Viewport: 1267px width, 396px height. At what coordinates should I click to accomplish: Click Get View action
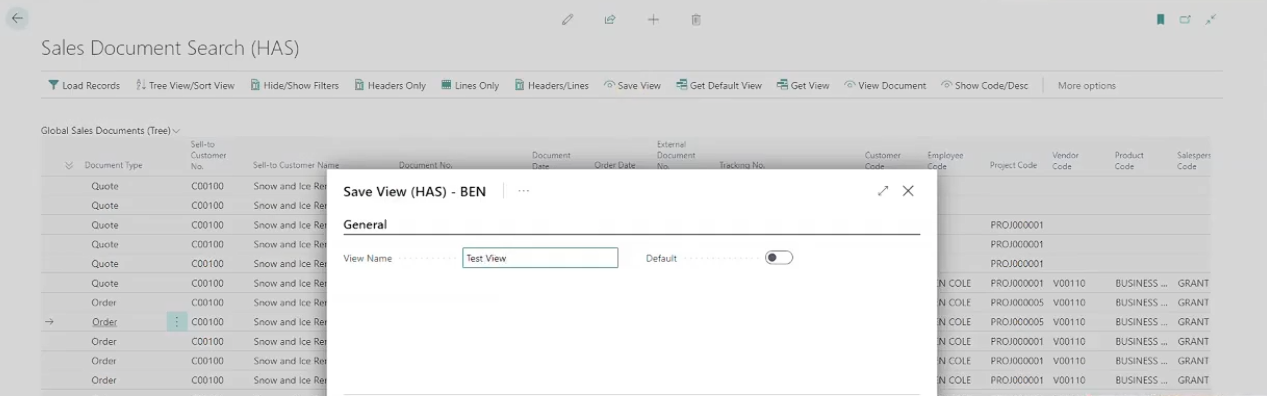803,86
